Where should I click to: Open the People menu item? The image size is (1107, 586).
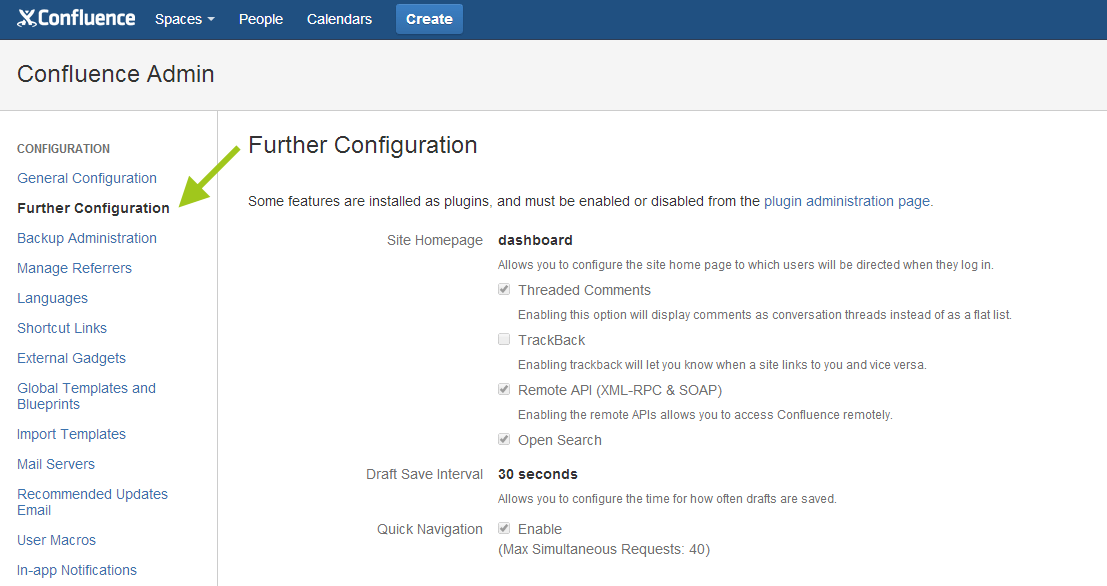260,19
